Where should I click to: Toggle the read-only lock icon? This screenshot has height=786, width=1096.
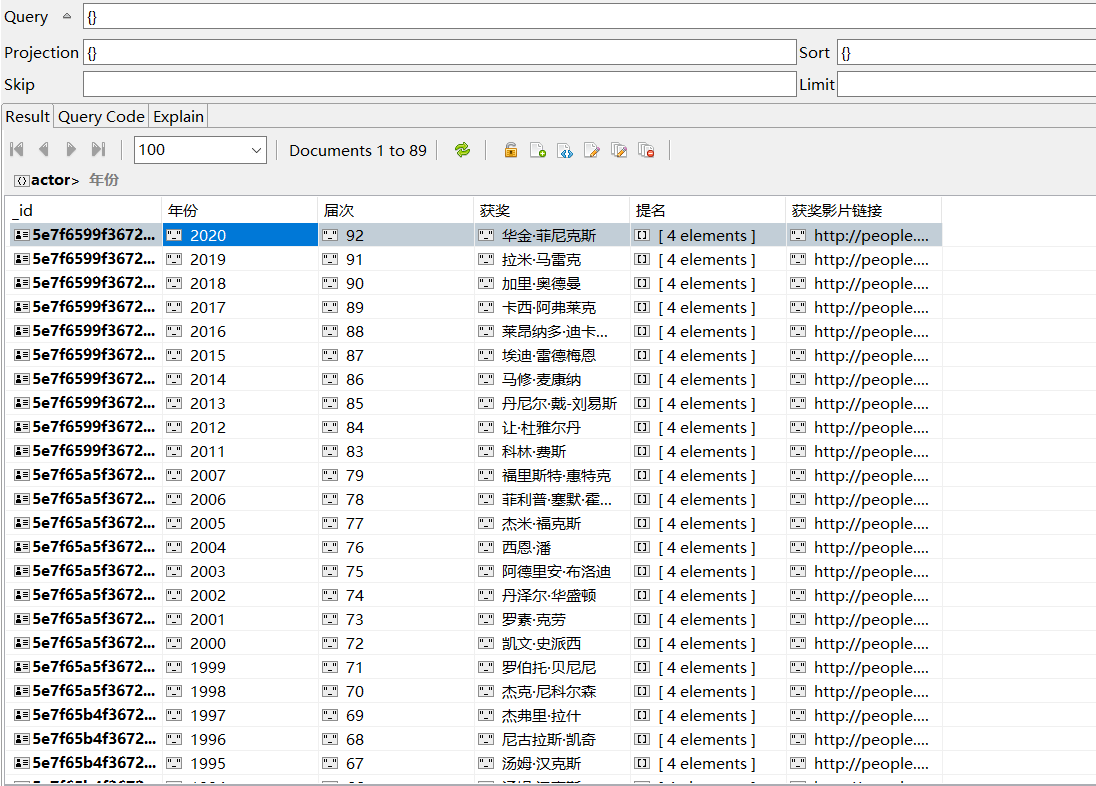tap(511, 150)
